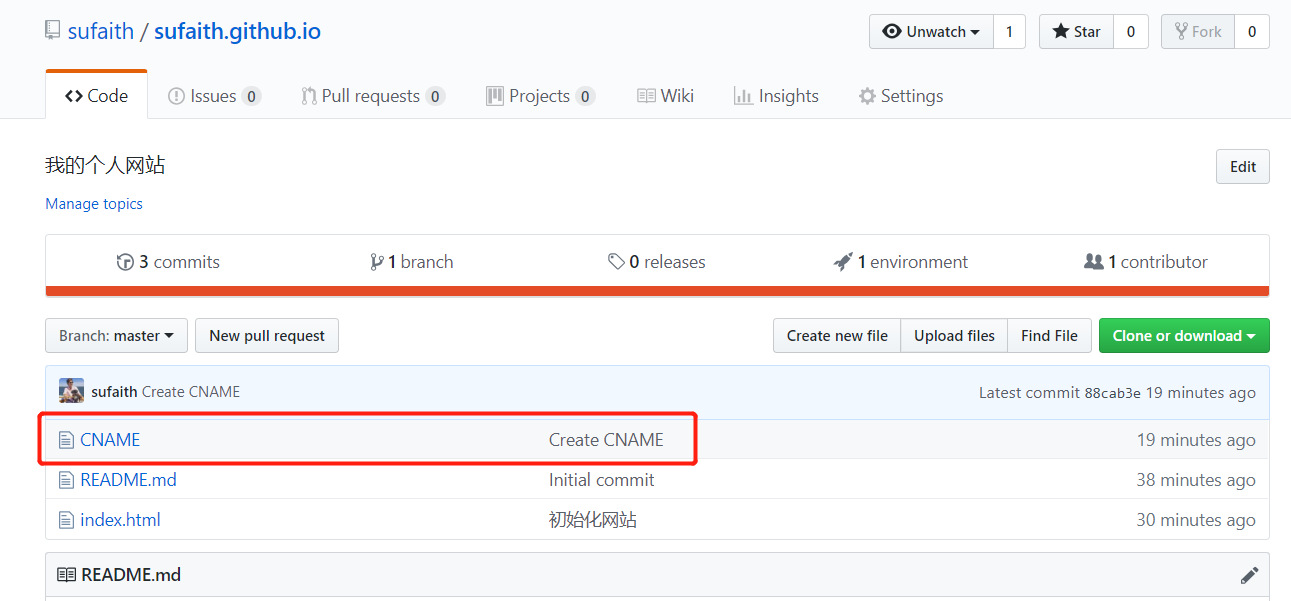The height and width of the screenshot is (601, 1291).
Task: Open the README.md file in file list
Action: click(128, 480)
